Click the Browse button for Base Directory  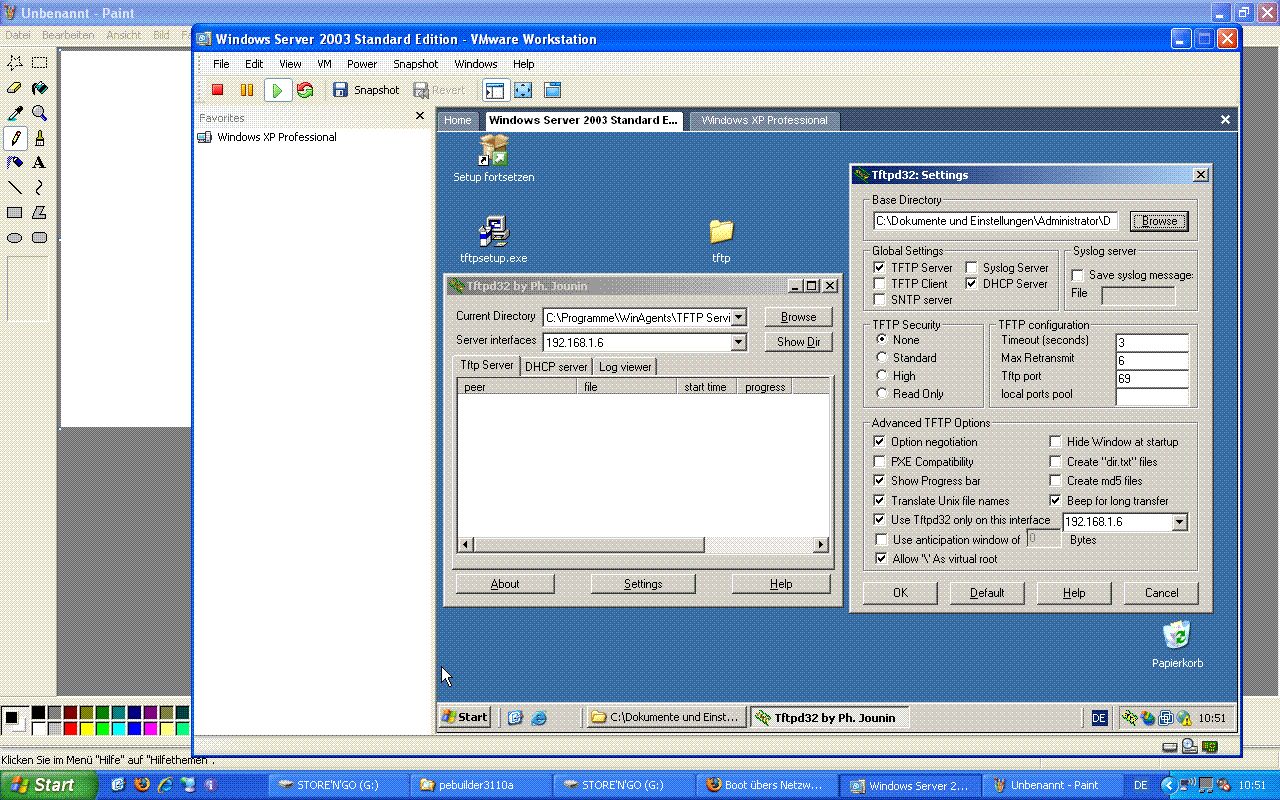coord(1159,221)
